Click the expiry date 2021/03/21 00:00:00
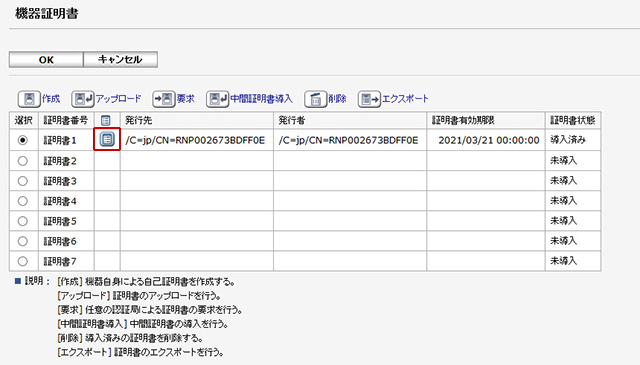This screenshot has height=365, width=640. point(489,140)
